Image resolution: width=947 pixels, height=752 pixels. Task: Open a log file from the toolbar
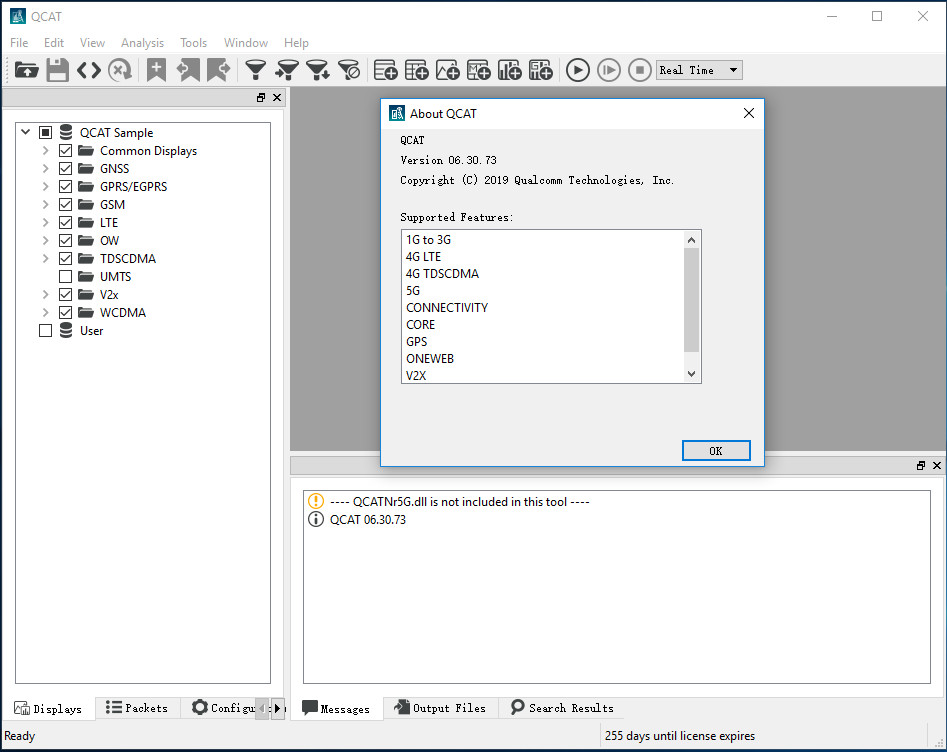click(26, 70)
